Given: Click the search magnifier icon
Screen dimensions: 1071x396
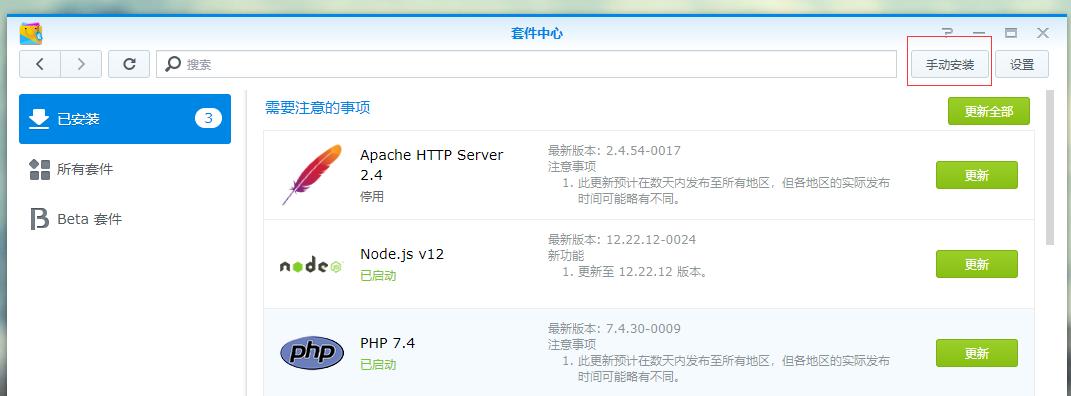Looking at the screenshot, I should click(173, 64).
